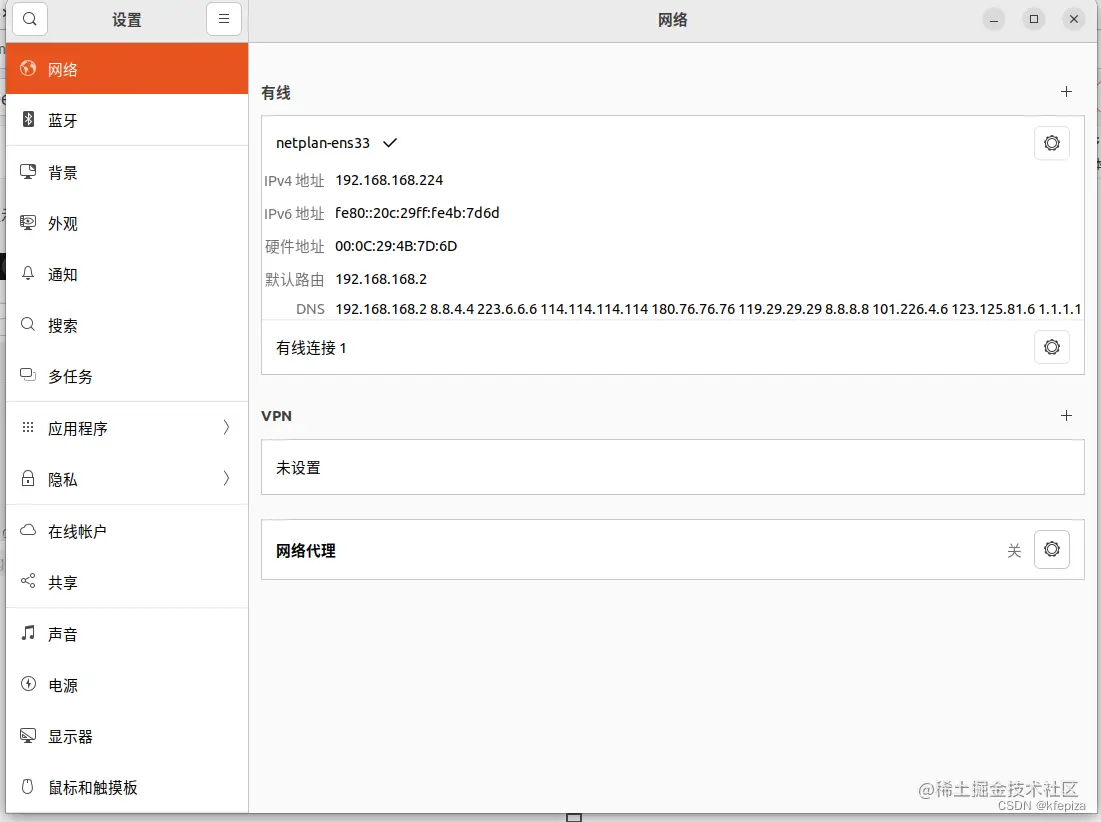Click the Applications grid icon
The image size is (1101, 822).
28,427
